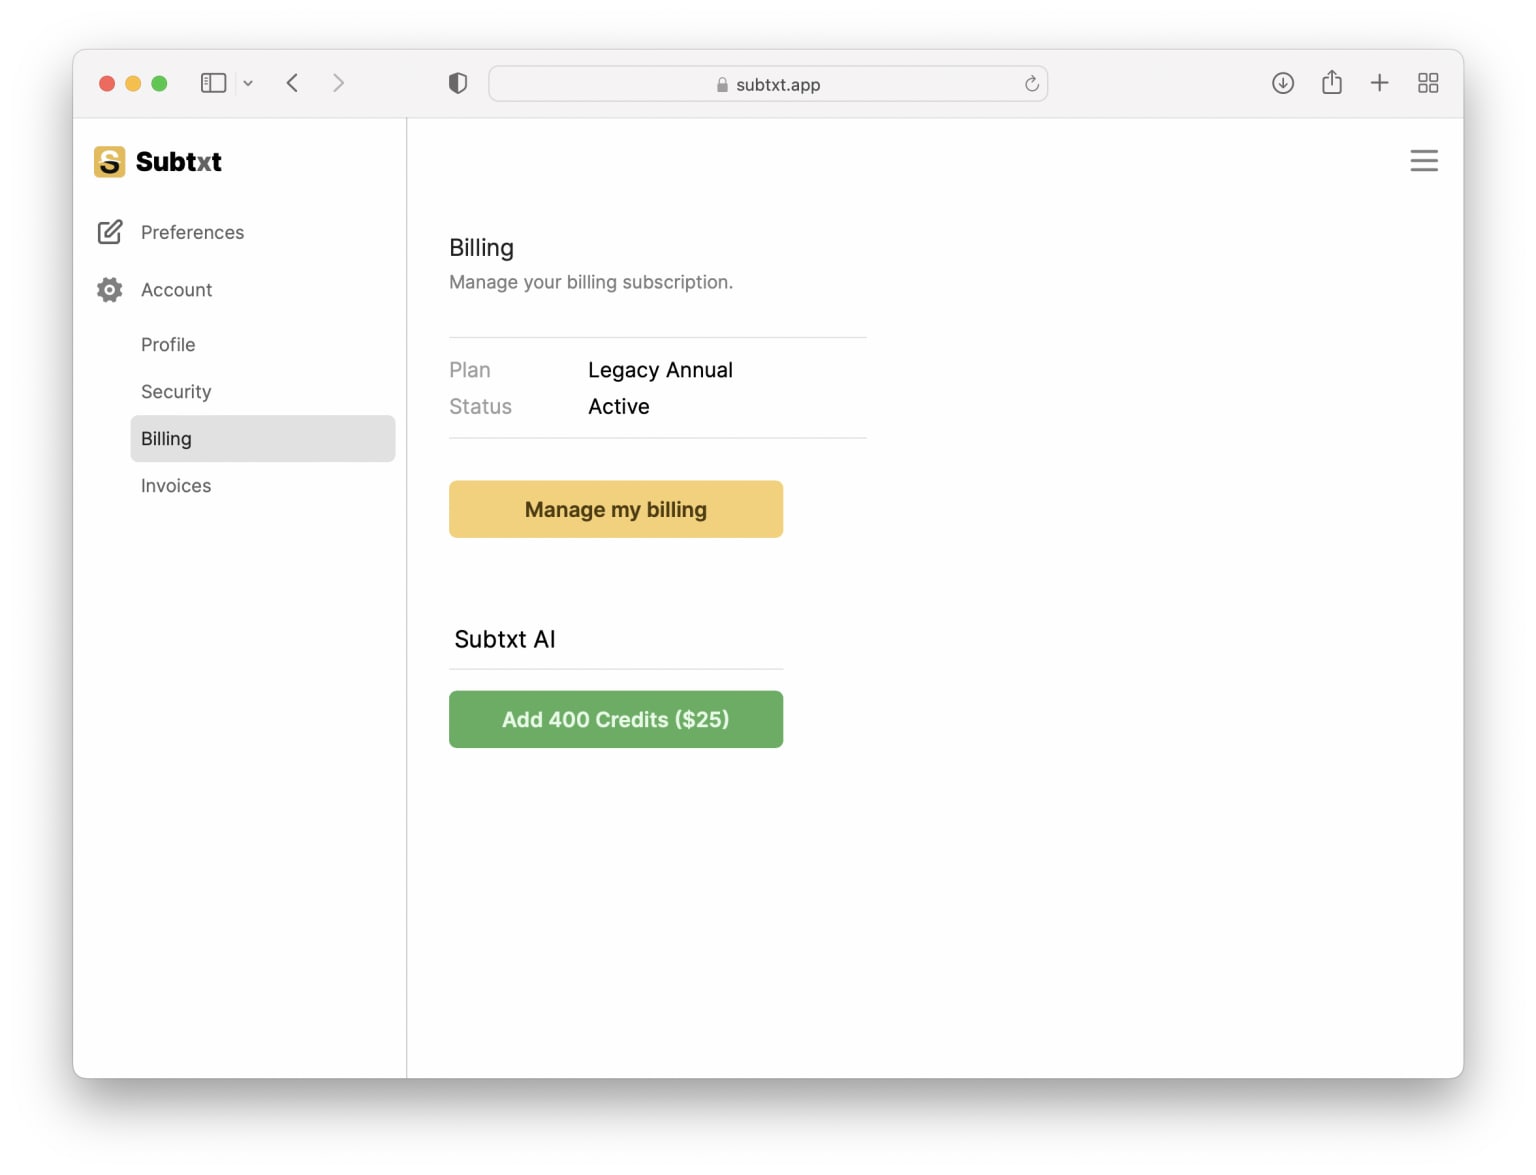Viewport: 1536px width, 1175px height.
Task: Open the Share icon in toolbar
Action: [1331, 82]
